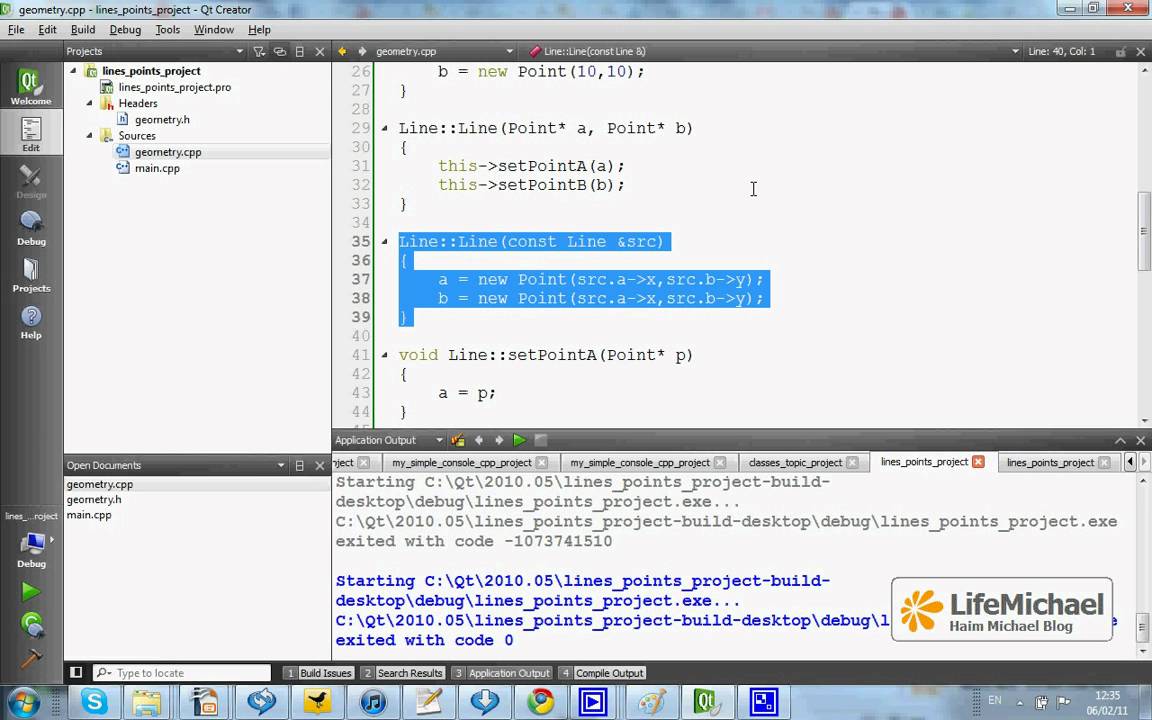This screenshot has height=720, width=1152.
Task: Close the Open Documents panel
Action: 320,466
